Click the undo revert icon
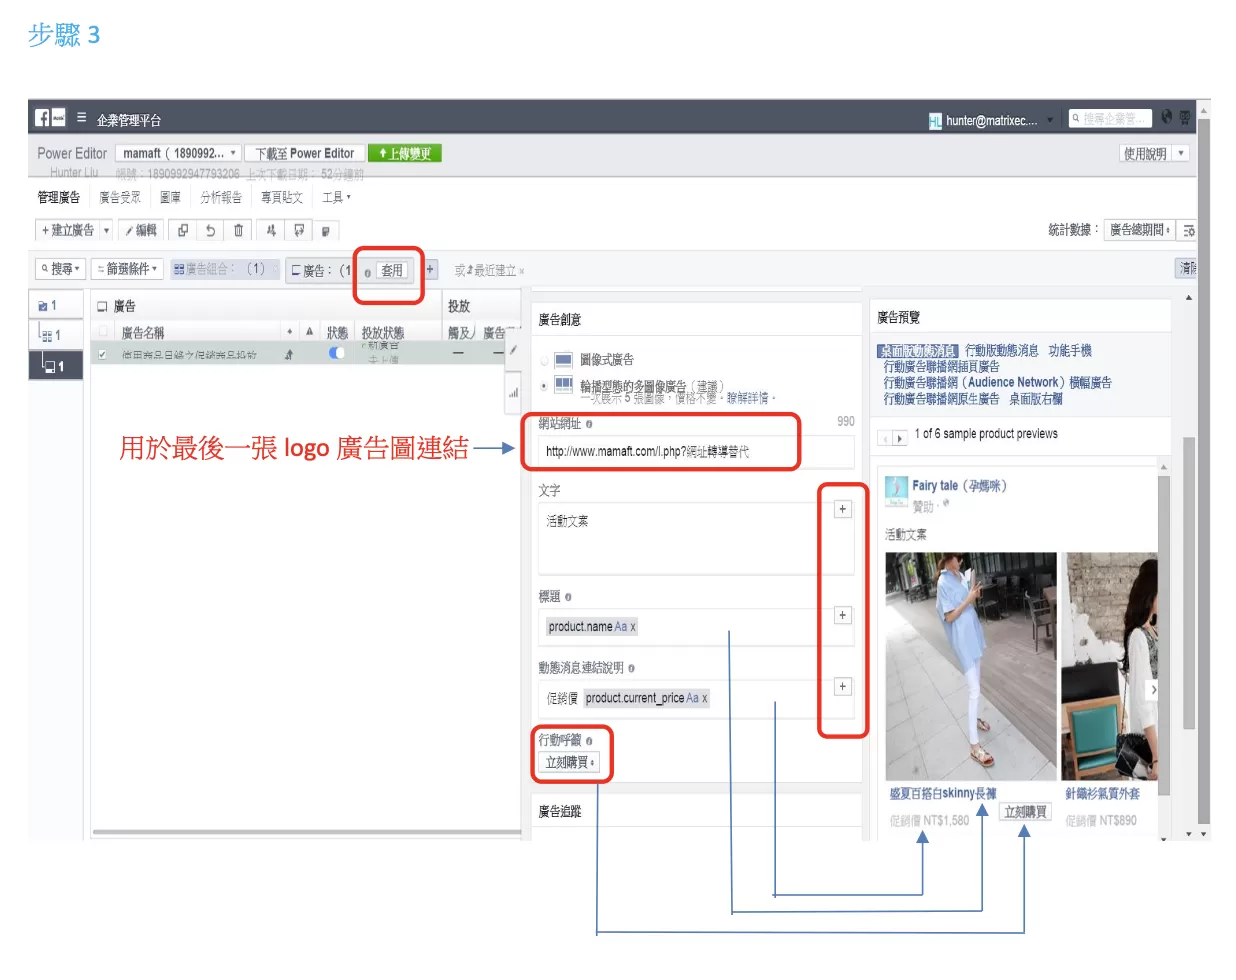The width and height of the screenshot is (1236, 980). click(210, 230)
